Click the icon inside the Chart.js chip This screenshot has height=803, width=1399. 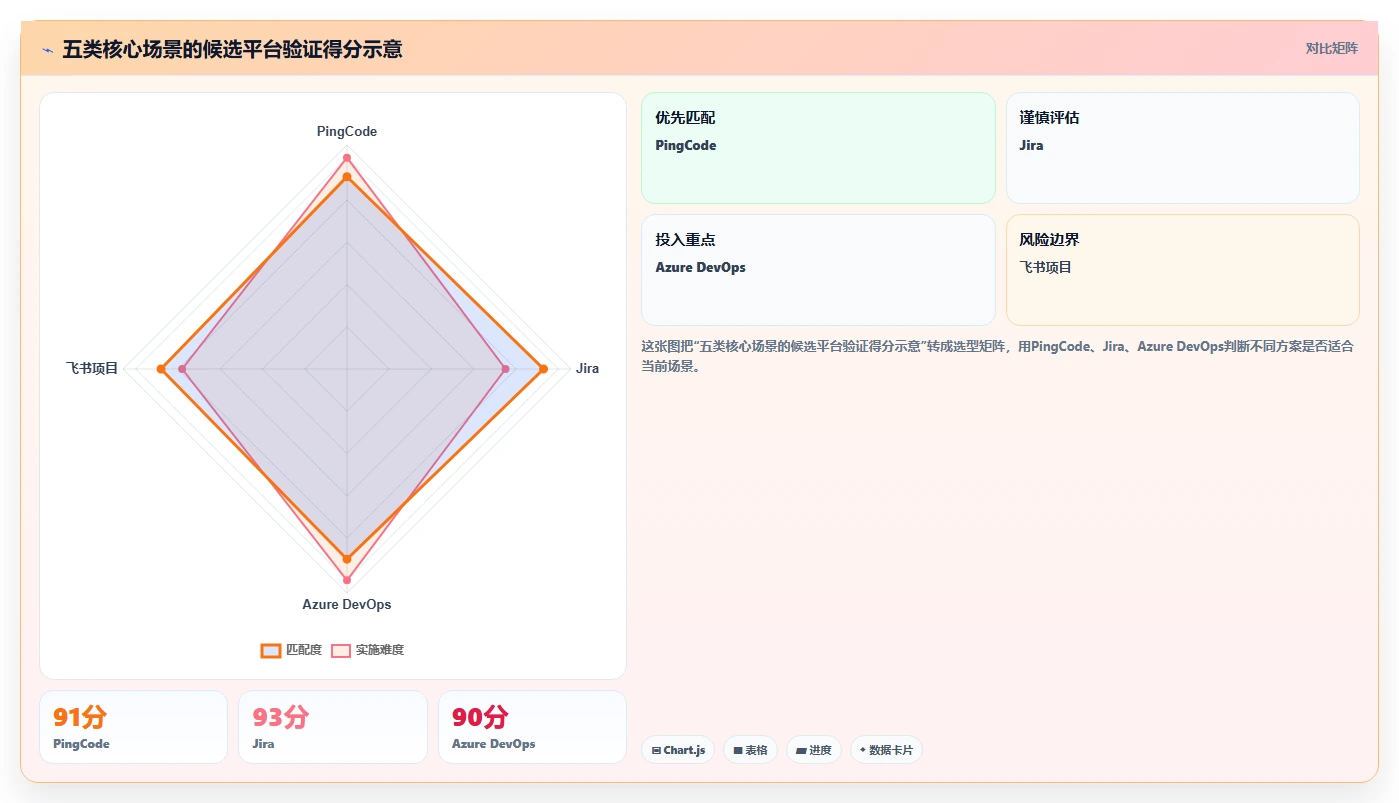point(656,750)
